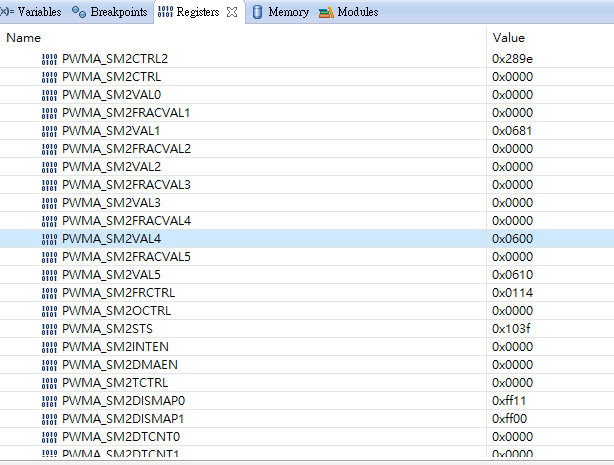Select the PWMA_SM2FRACVAL2 register
The height and width of the screenshot is (465, 614).
(x=126, y=149)
